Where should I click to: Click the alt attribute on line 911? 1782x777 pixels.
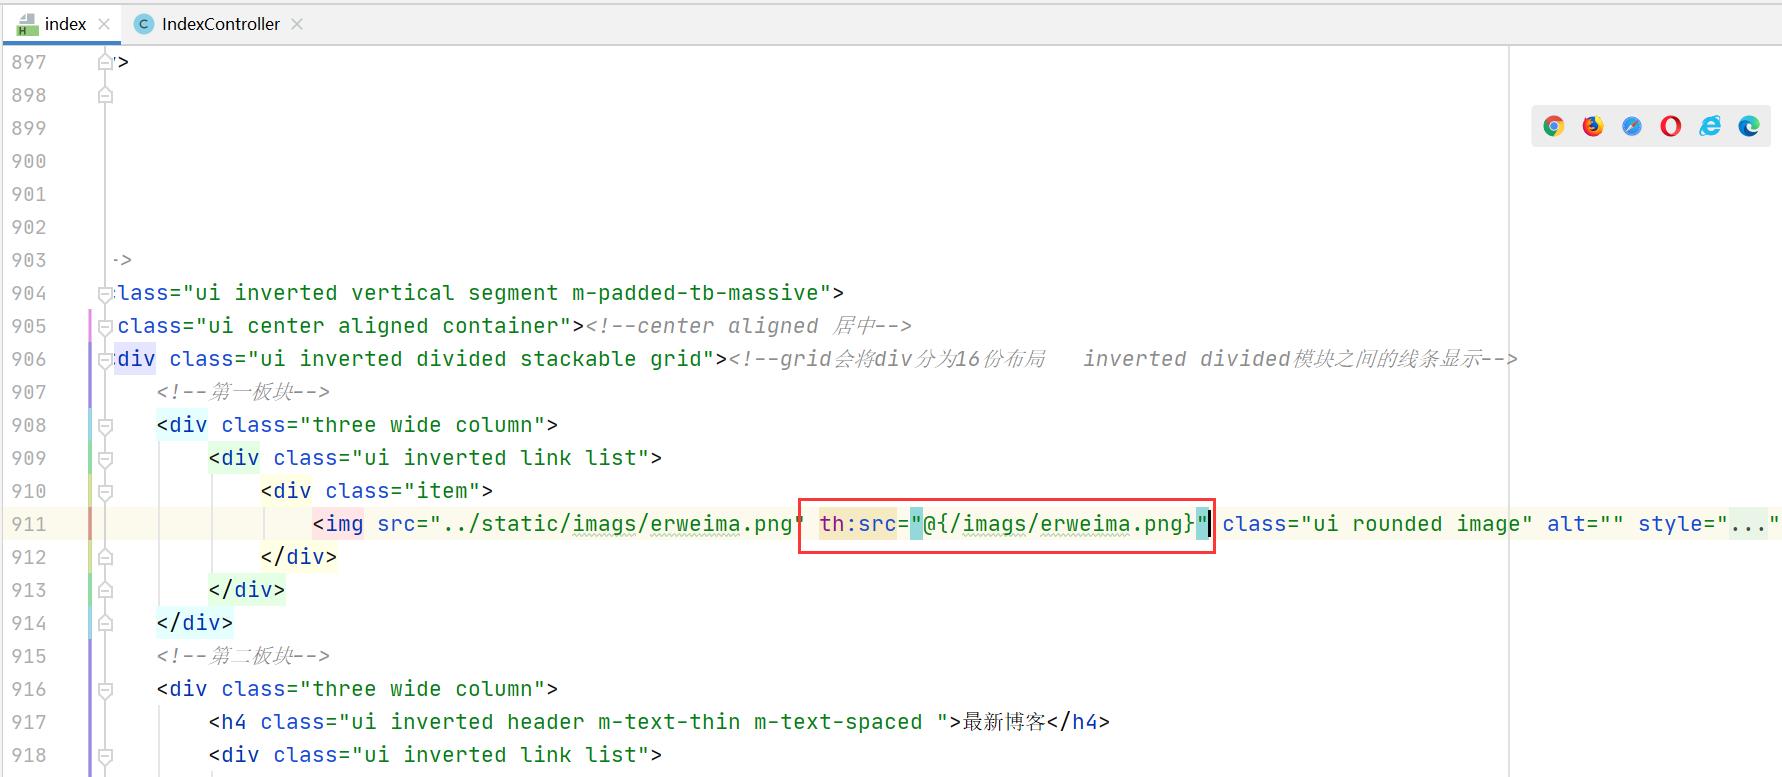click(1585, 524)
